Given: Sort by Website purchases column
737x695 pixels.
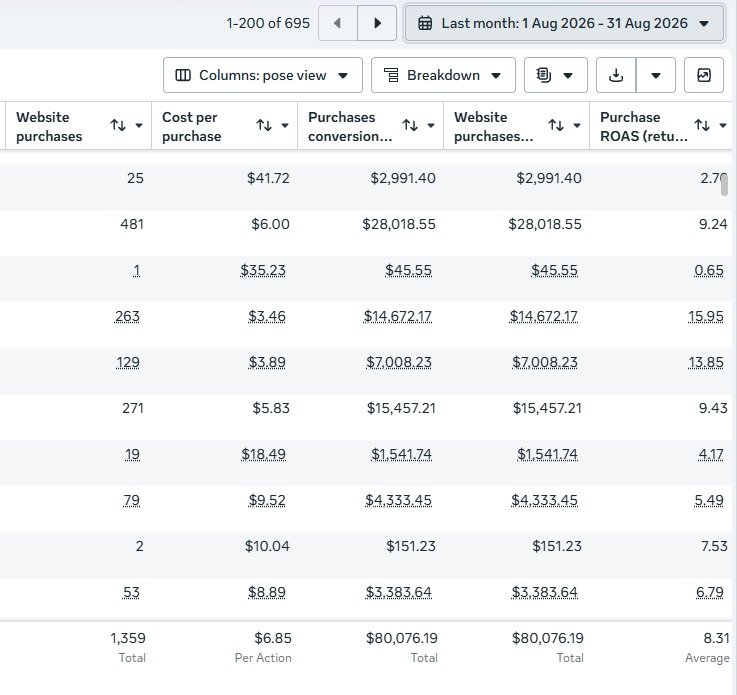Looking at the screenshot, I should tap(118, 125).
